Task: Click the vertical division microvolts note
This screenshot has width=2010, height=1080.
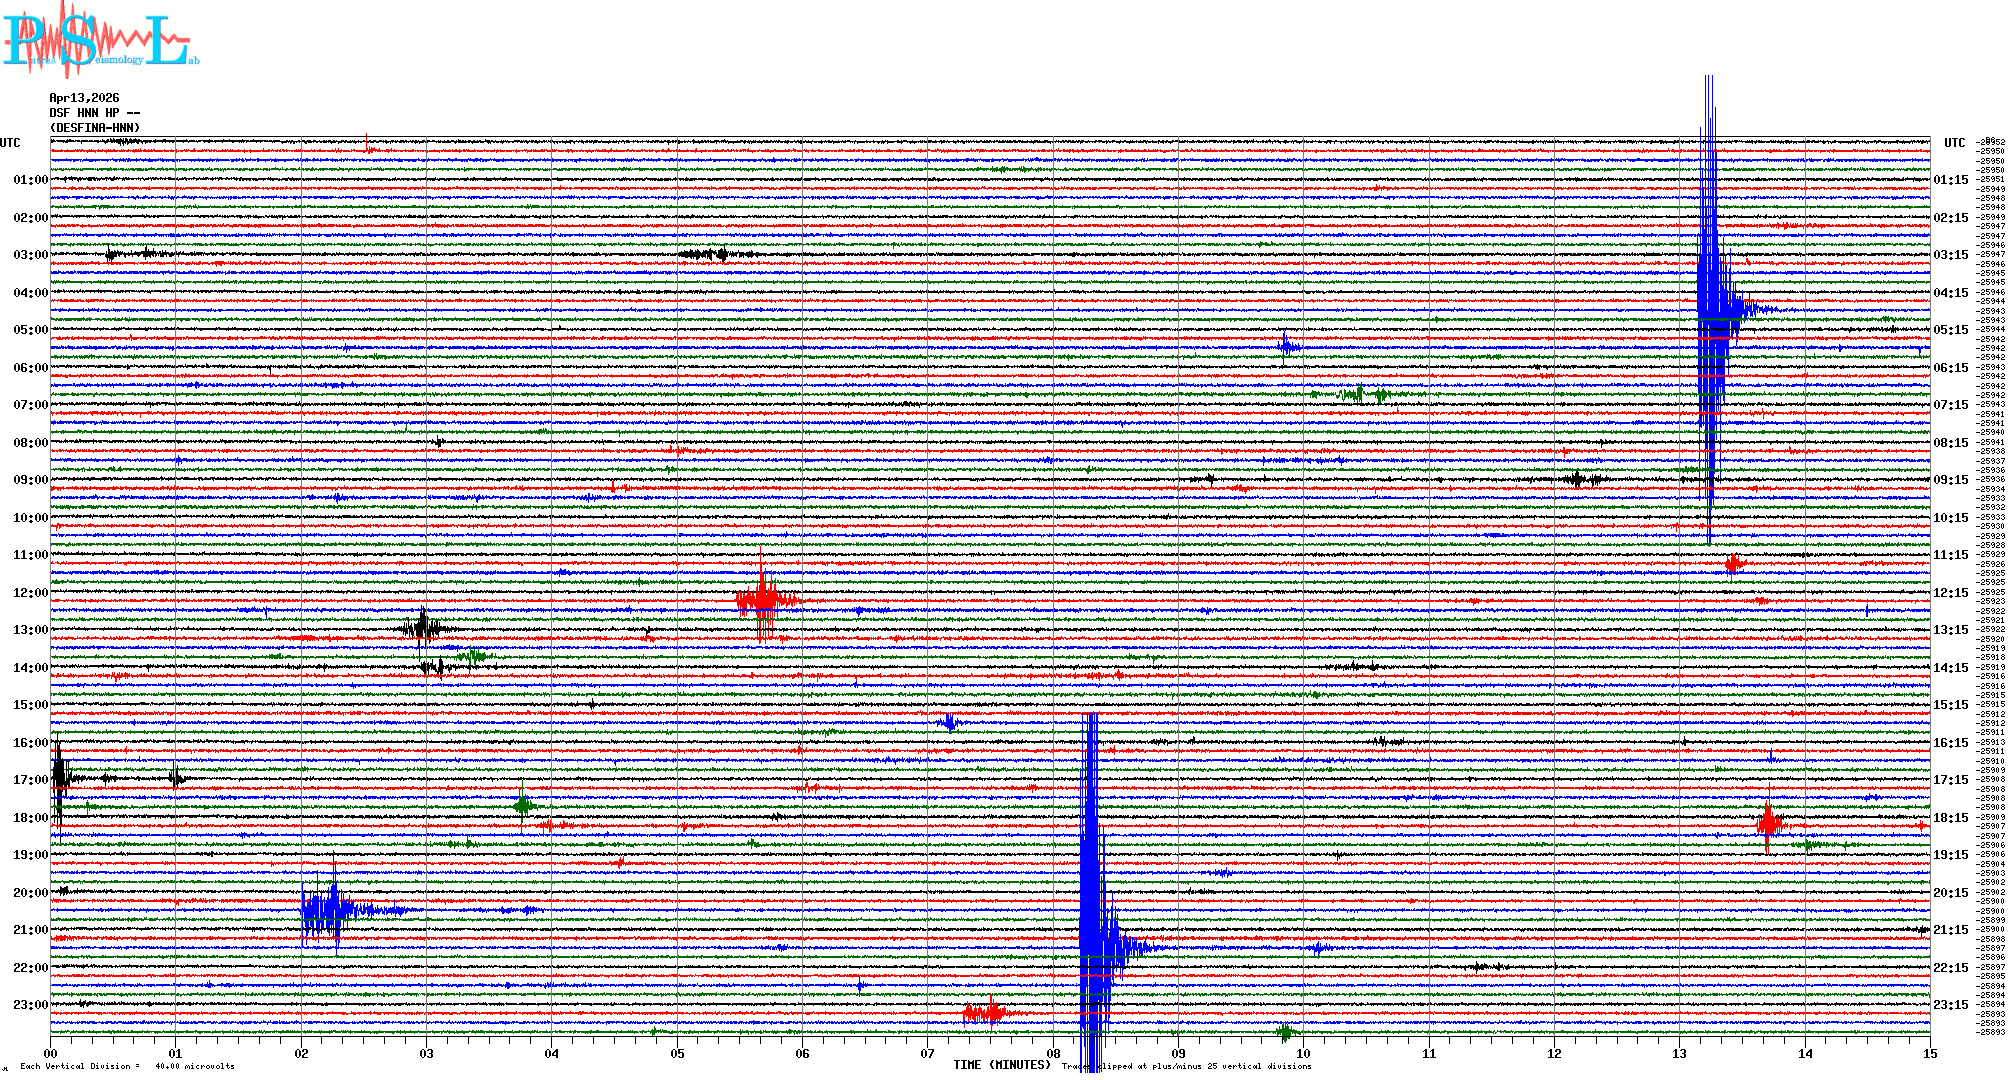Action: [127, 1066]
